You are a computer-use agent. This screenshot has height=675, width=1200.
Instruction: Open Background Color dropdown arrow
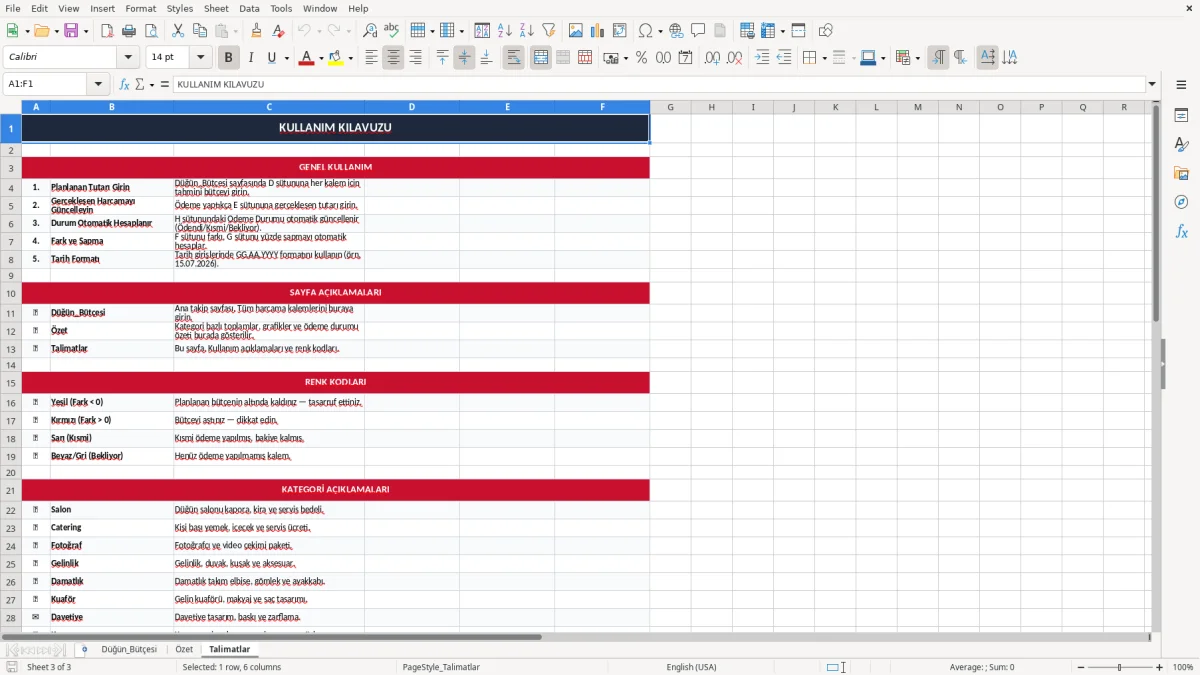click(351, 58)
